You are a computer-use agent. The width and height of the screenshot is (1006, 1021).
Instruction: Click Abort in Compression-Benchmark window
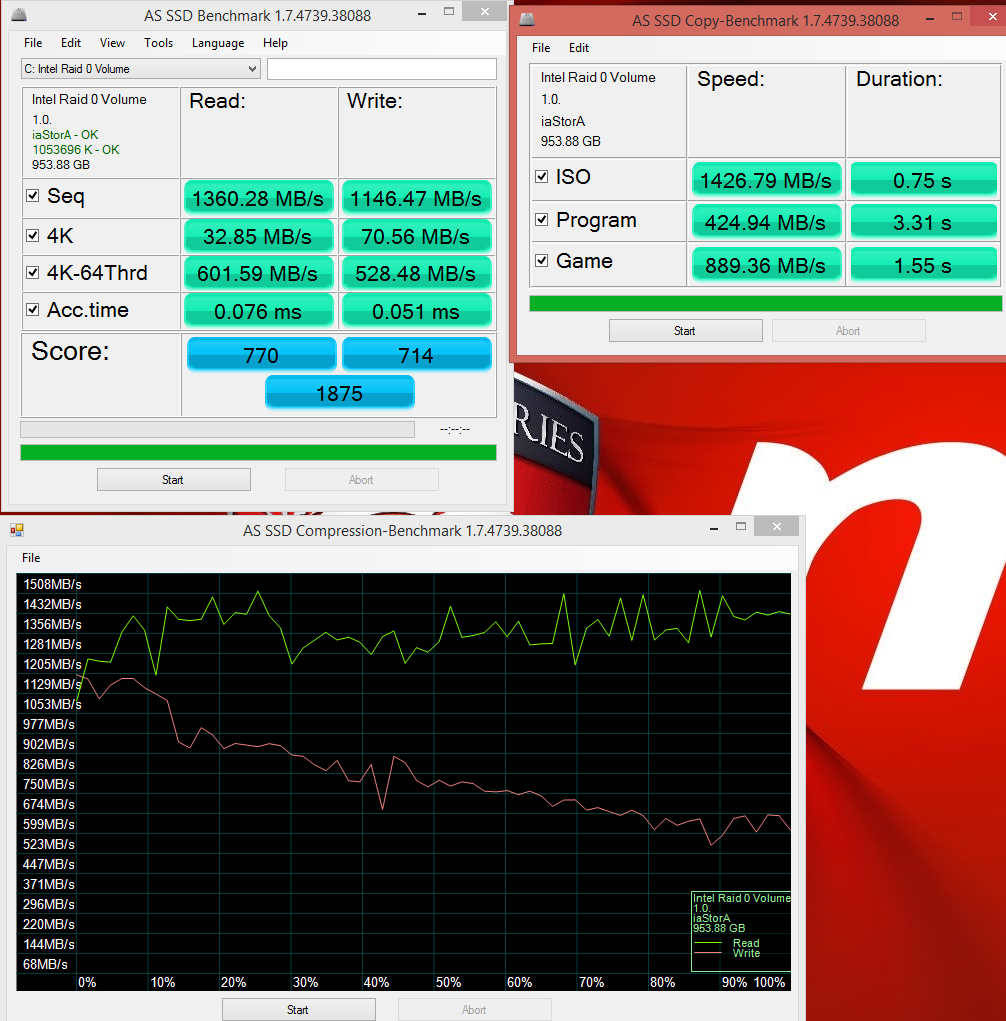tap(475, 1009)
